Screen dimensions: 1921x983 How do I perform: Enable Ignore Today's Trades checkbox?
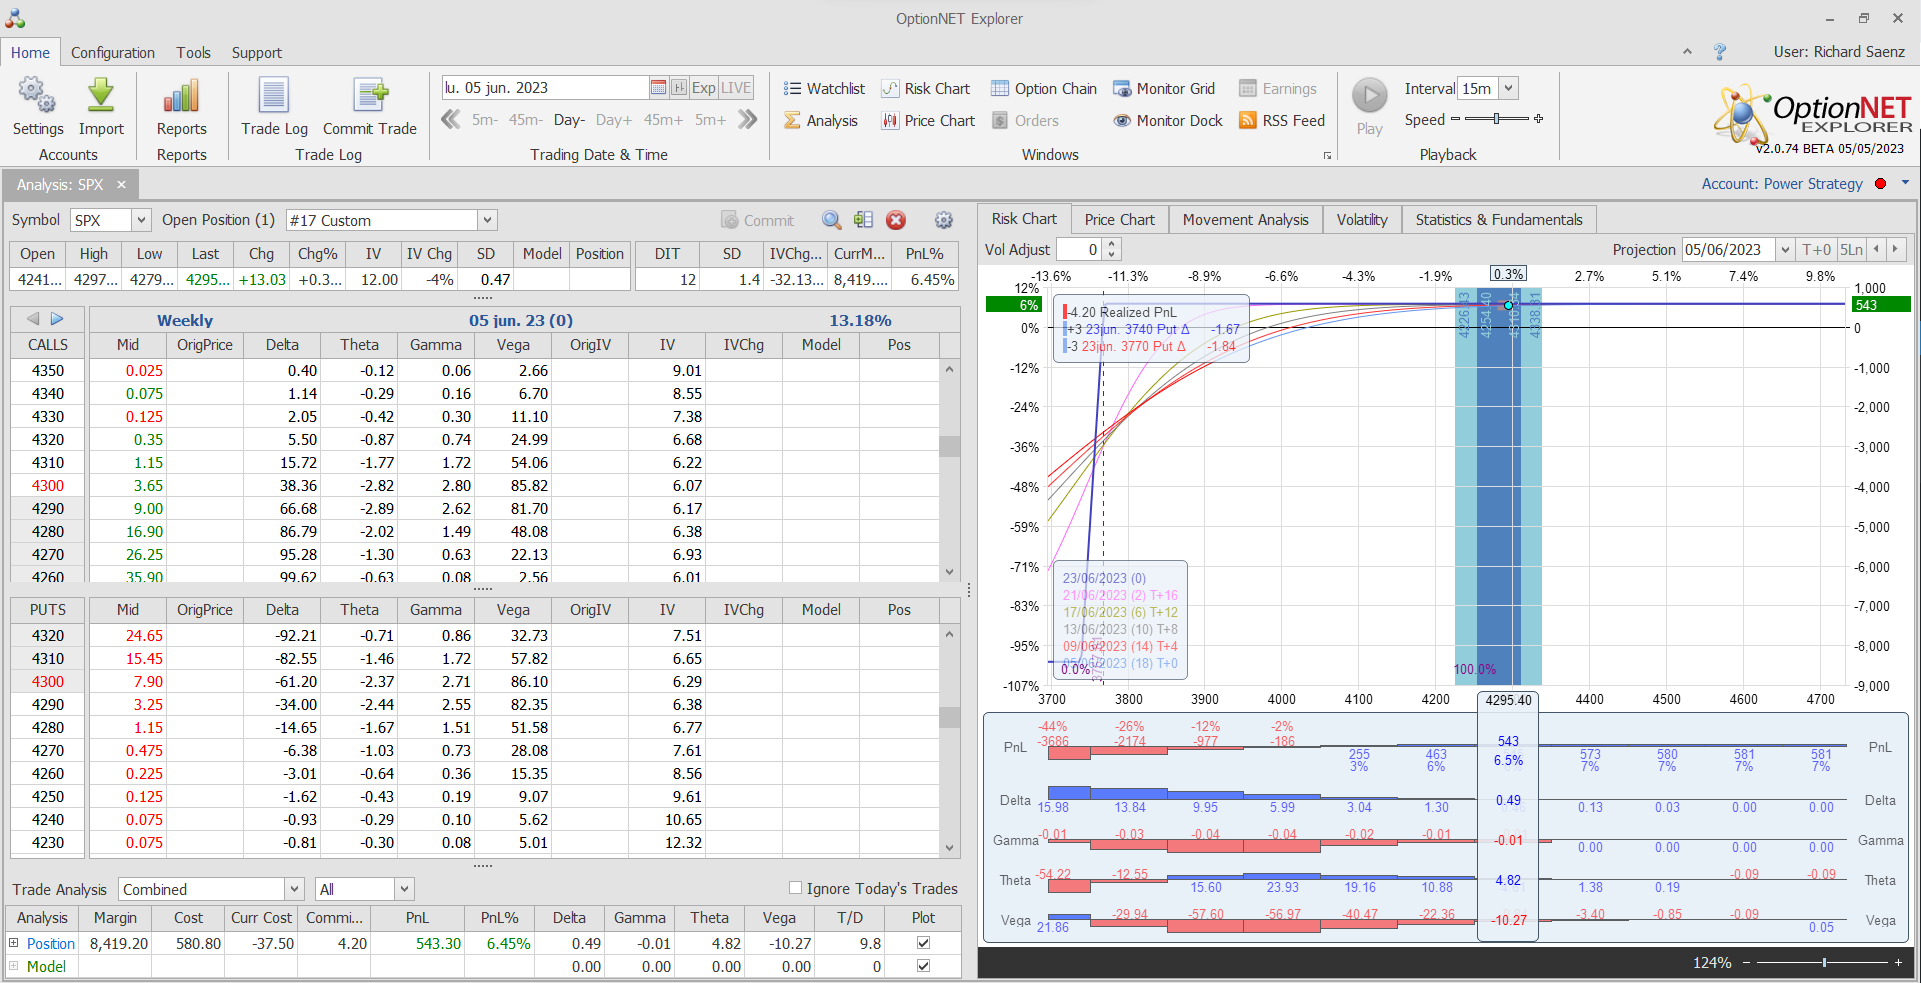point(796,888)
